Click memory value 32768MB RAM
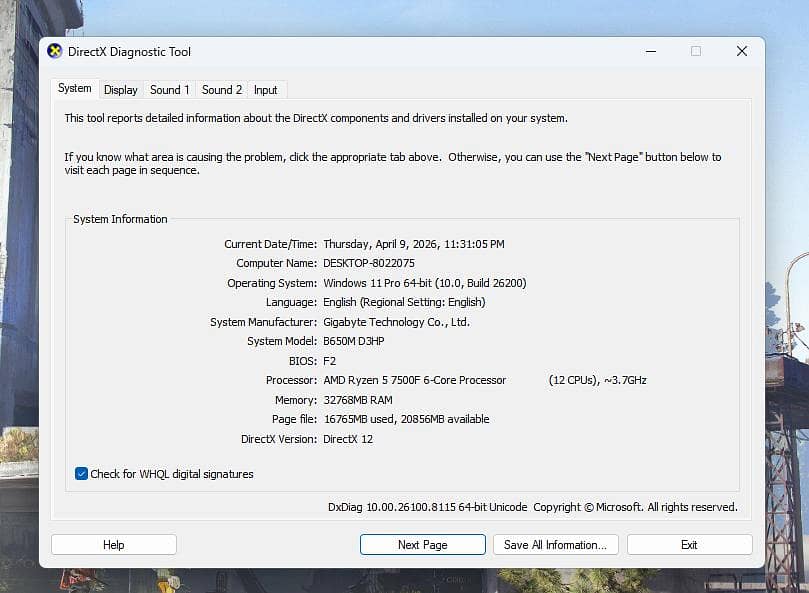This screenshot has width=809, height=593. [358, 400]
